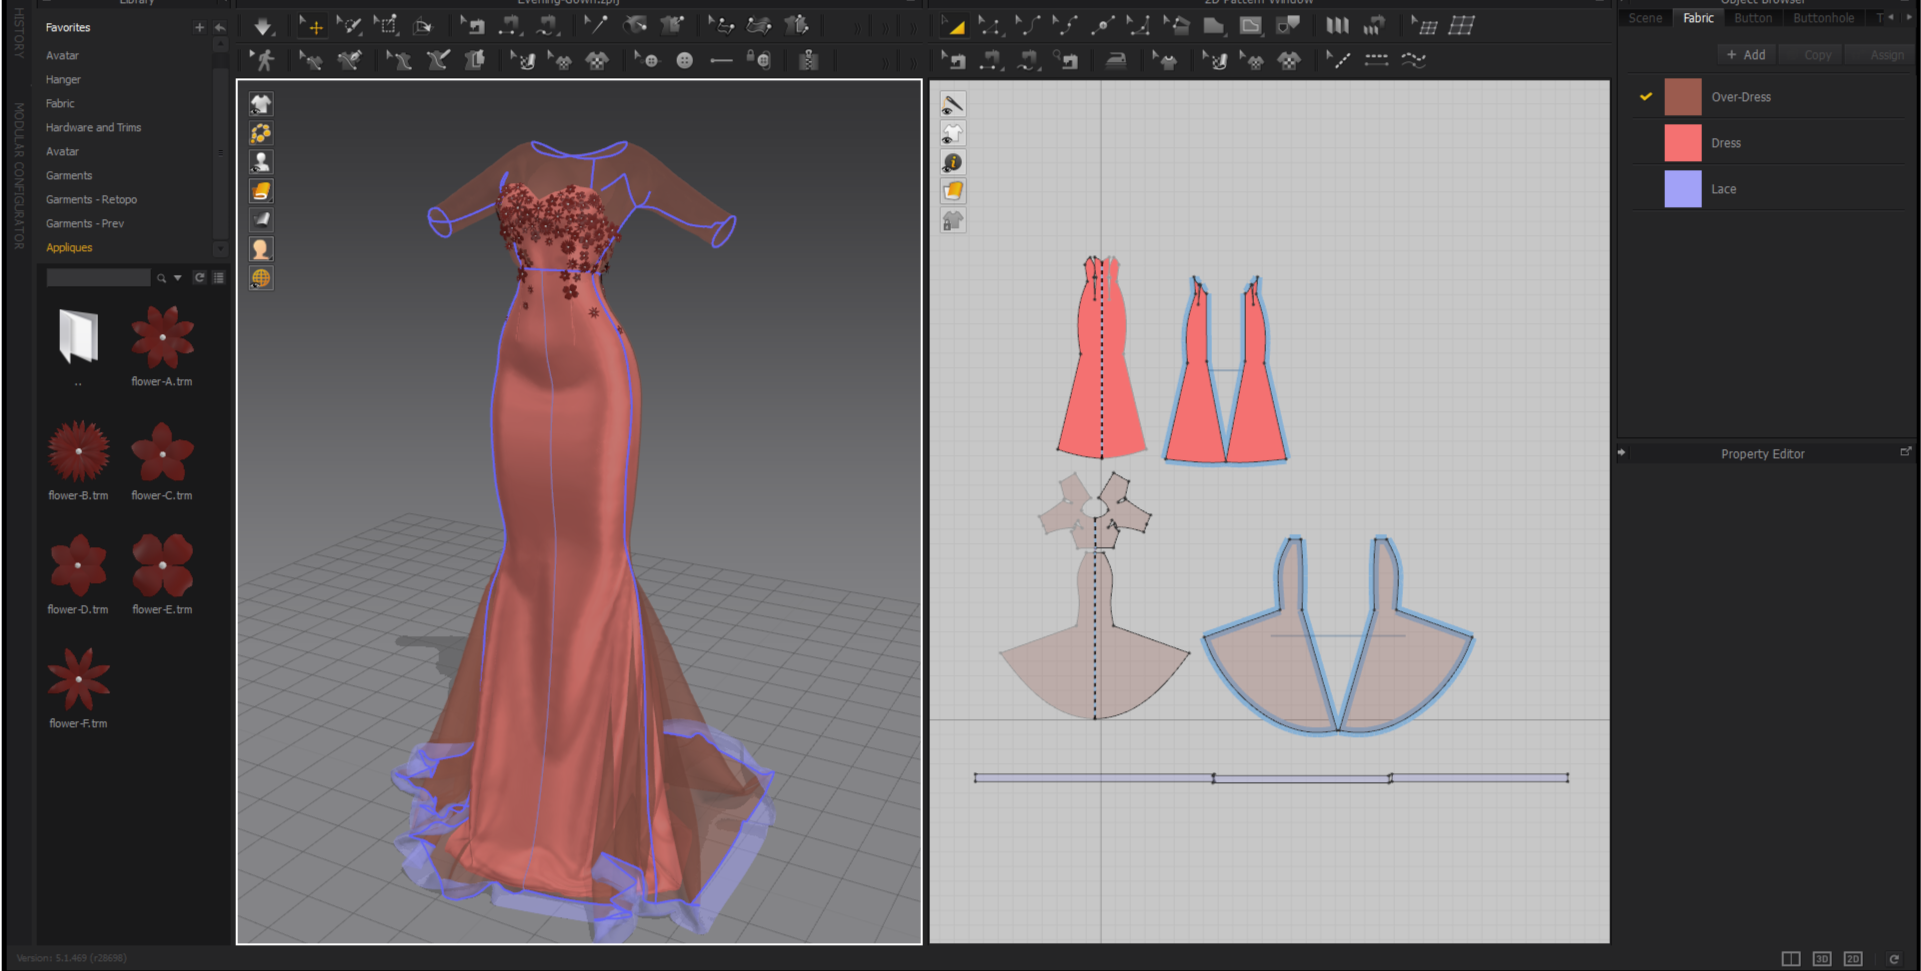This screenshot has width=1921, height=971.
Task: Open the Button tab in Object Browser
Action: click(1753, 18)
